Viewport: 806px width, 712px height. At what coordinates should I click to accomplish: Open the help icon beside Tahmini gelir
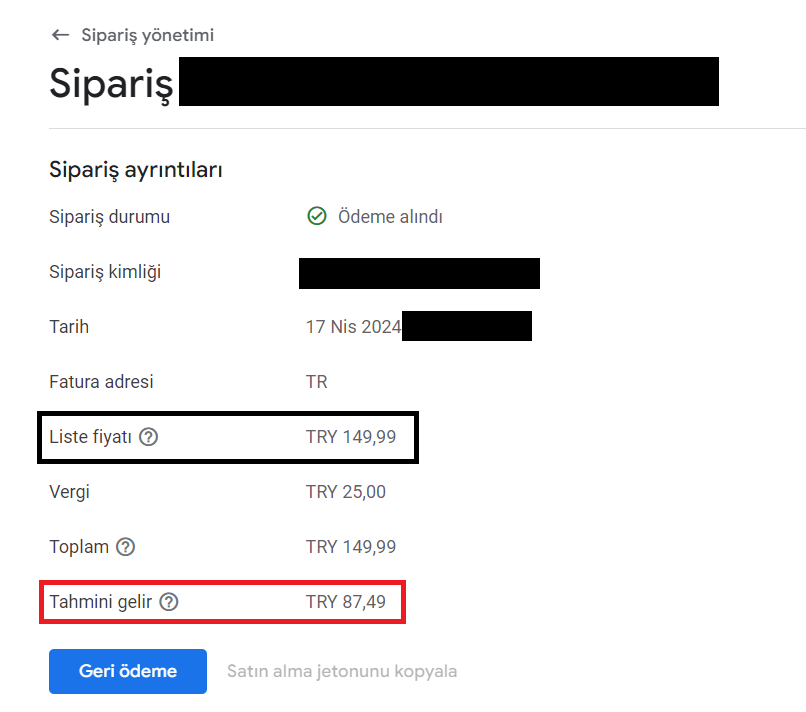(169, 602)
